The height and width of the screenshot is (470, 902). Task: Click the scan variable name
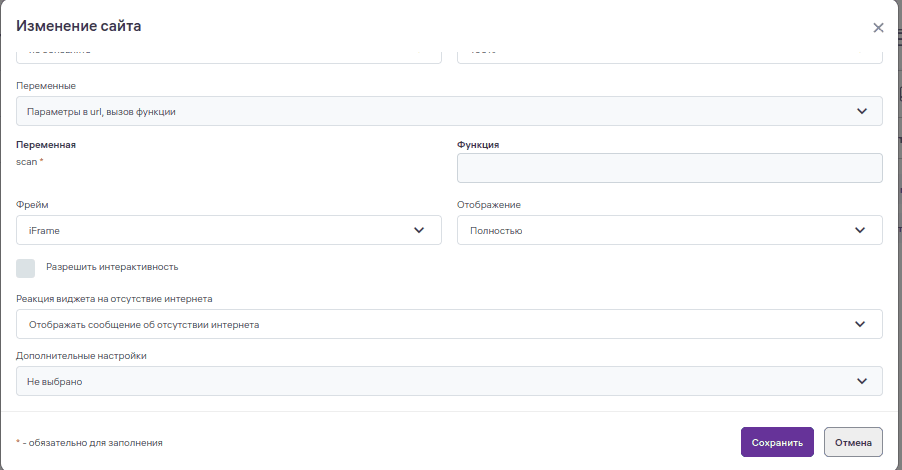pos(26,161)
